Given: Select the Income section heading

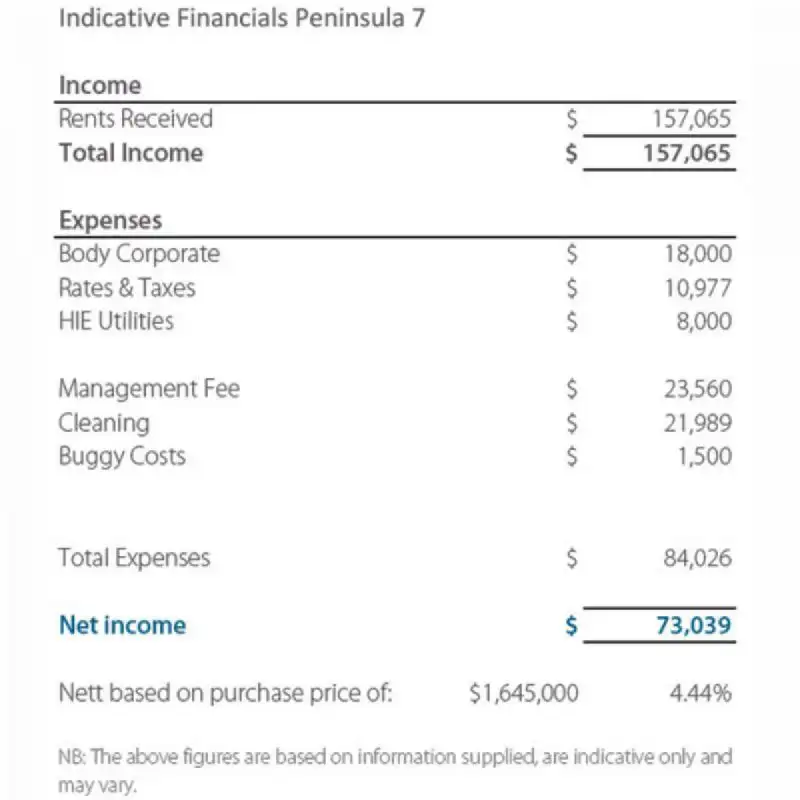Looking at the screenshot, I should coord(100,86).
